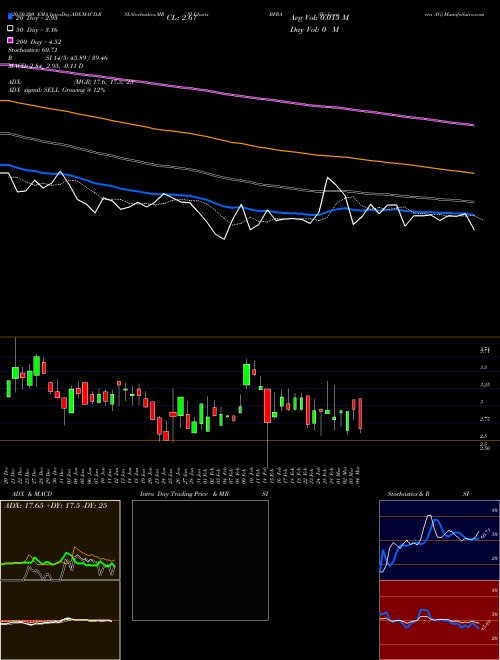
Task: Click the MACD values line
Action: pyautogui.click(x=45, y=66)
